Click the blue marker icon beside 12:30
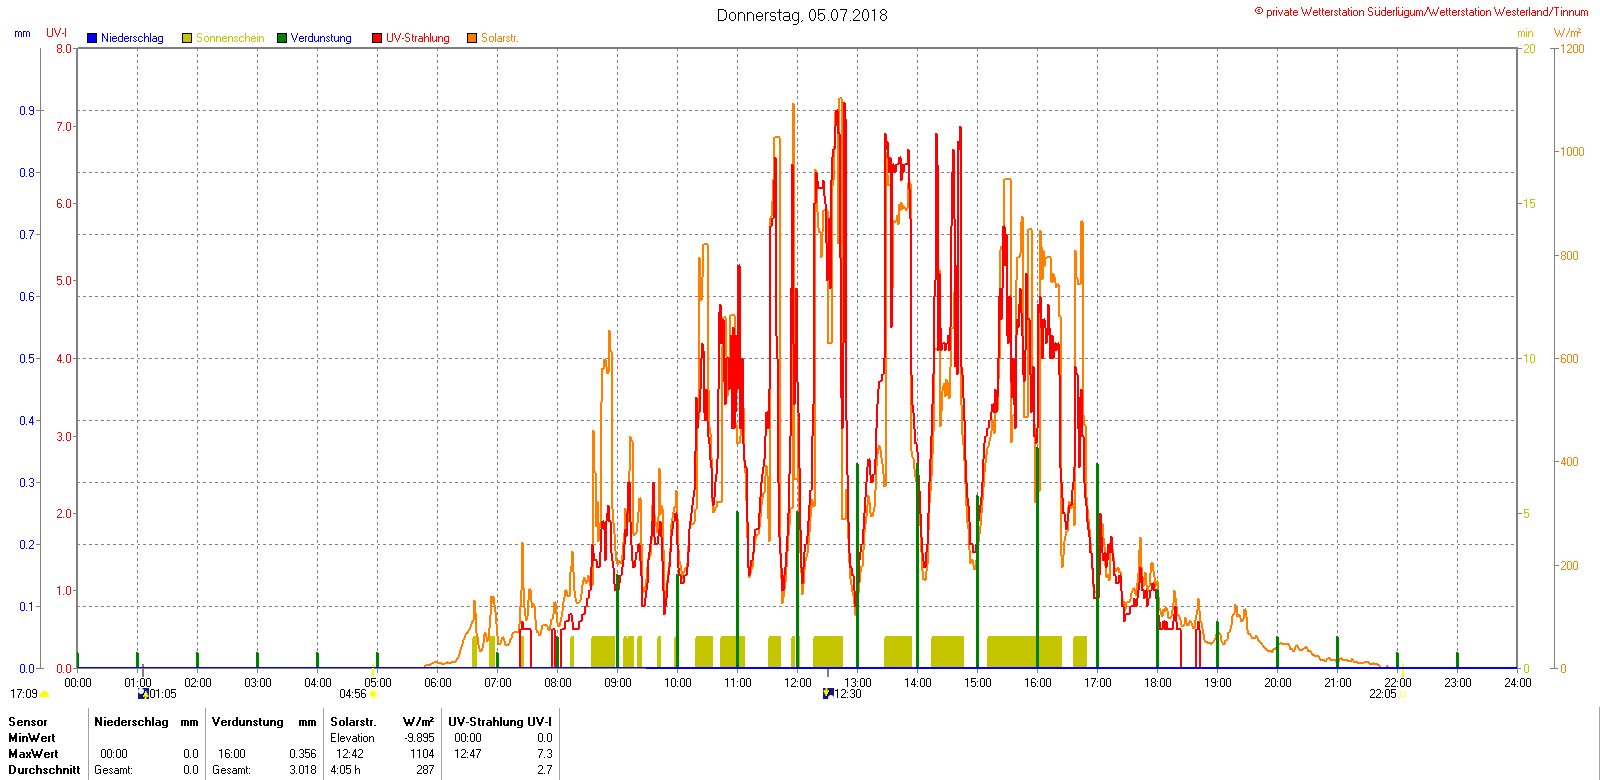This screenshot has width=1600, height=780. tap(828, 694)
